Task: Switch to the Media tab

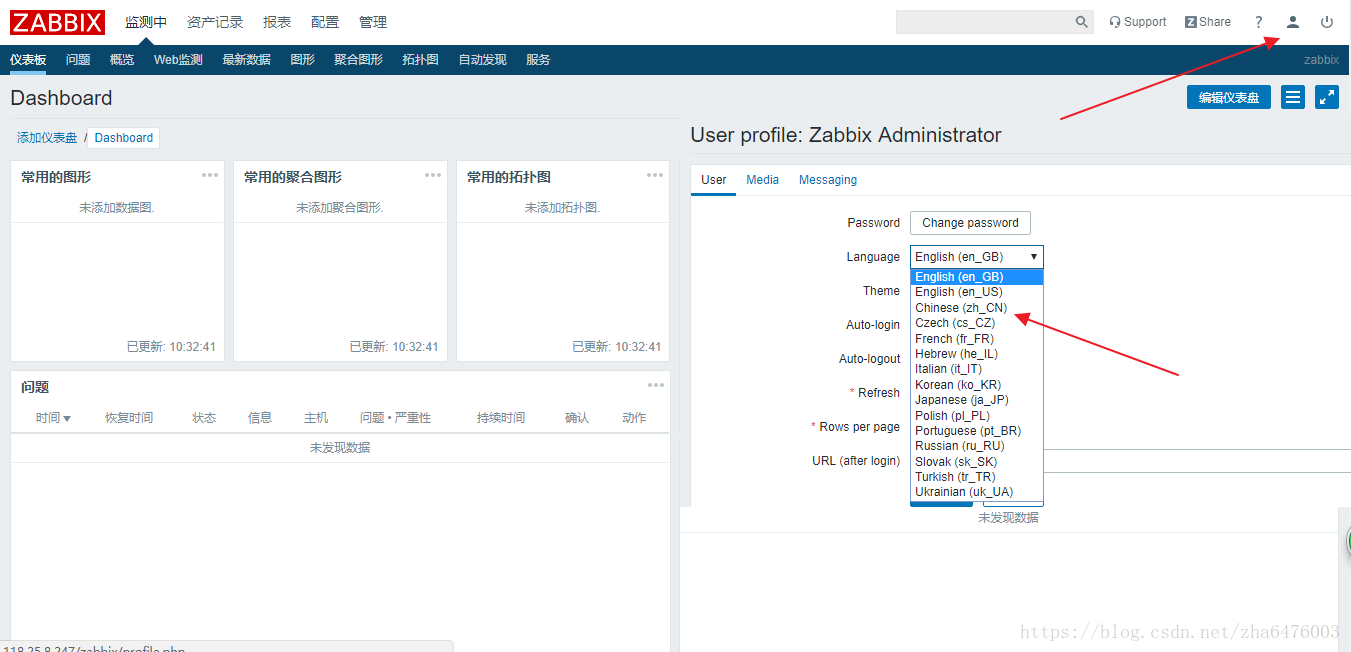Action: click(762, 180)
